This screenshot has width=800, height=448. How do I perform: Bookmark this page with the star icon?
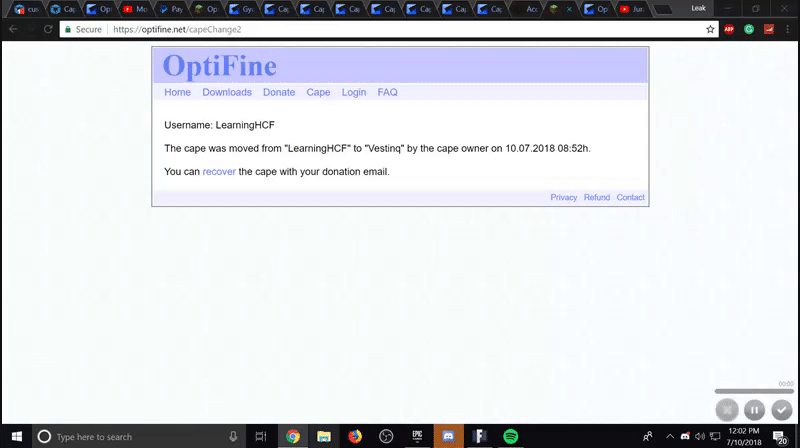(x=710, y=29)
